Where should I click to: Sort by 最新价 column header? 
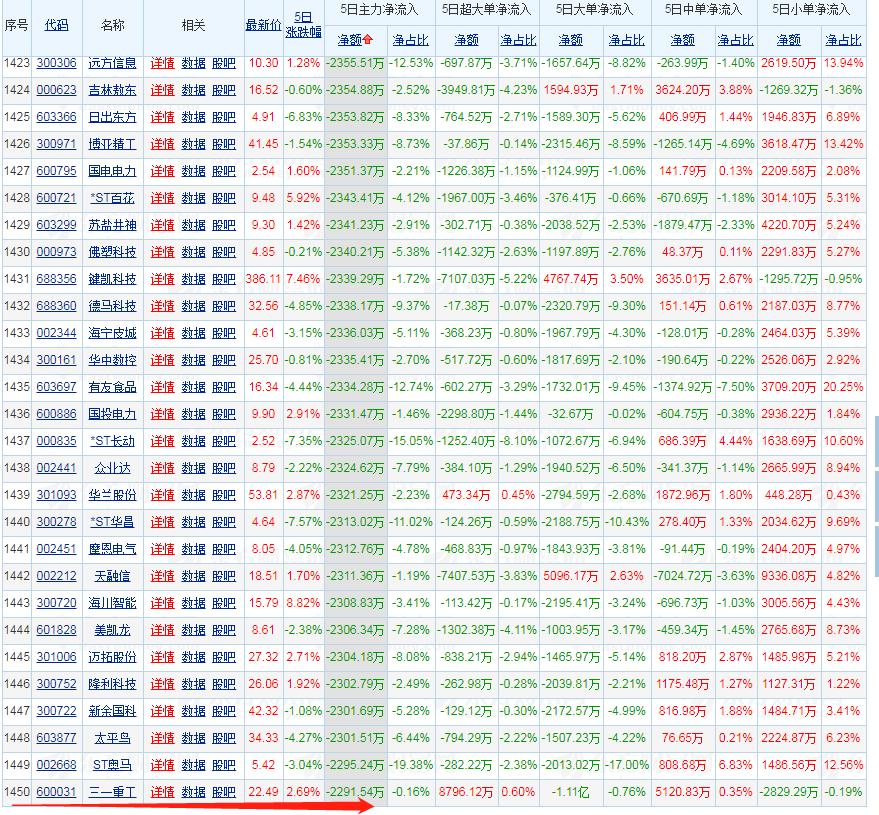coord(263,25)
